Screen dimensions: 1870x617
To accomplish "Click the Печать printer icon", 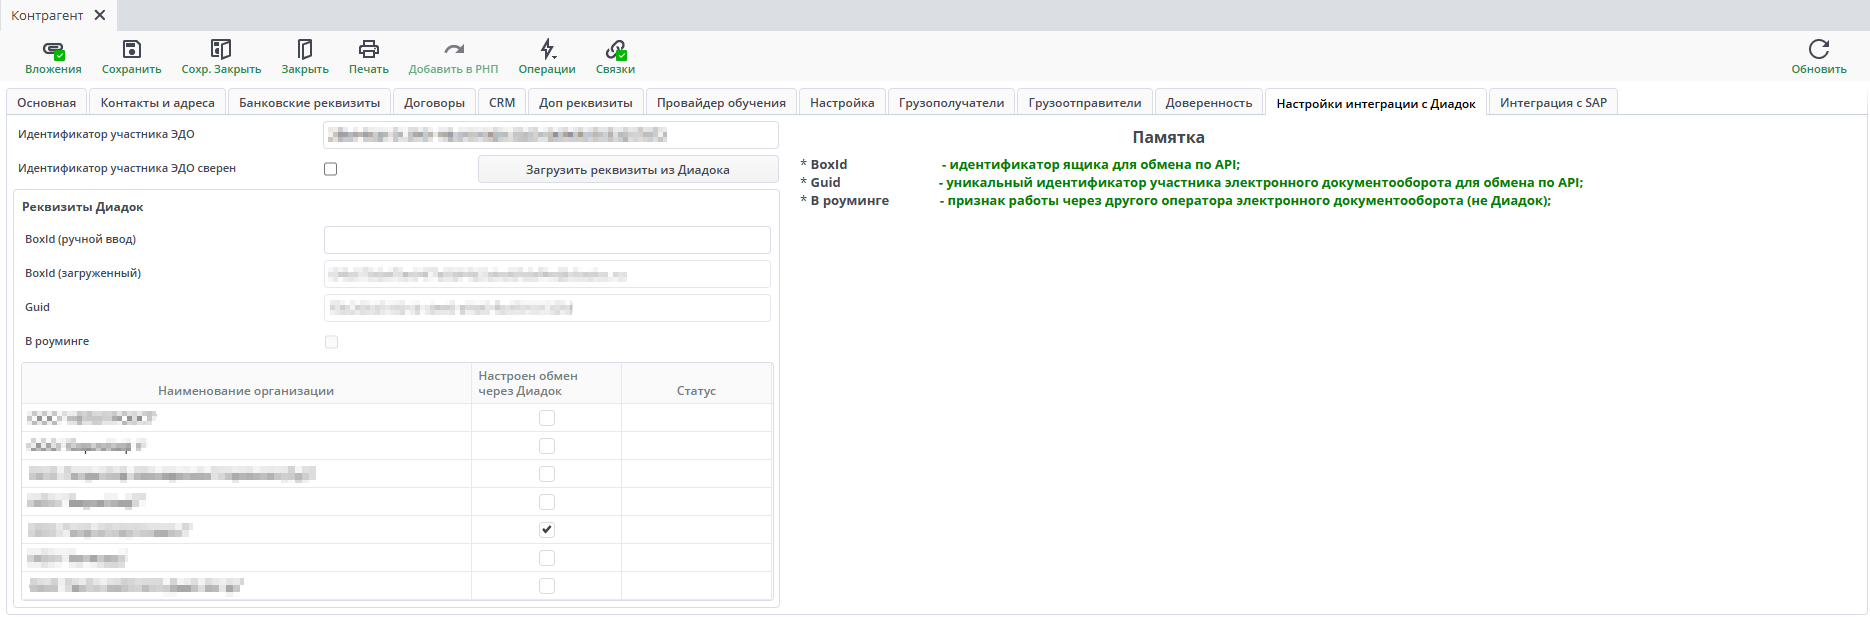I will [368, 50].
